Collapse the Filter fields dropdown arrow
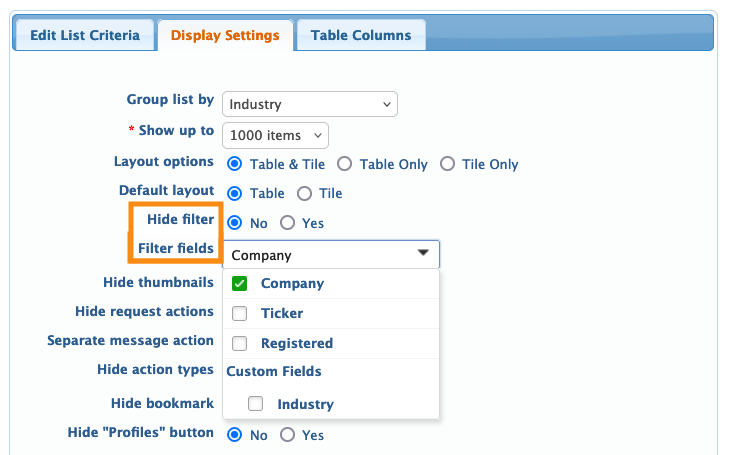The image size is (729, 455). [423, 254]
